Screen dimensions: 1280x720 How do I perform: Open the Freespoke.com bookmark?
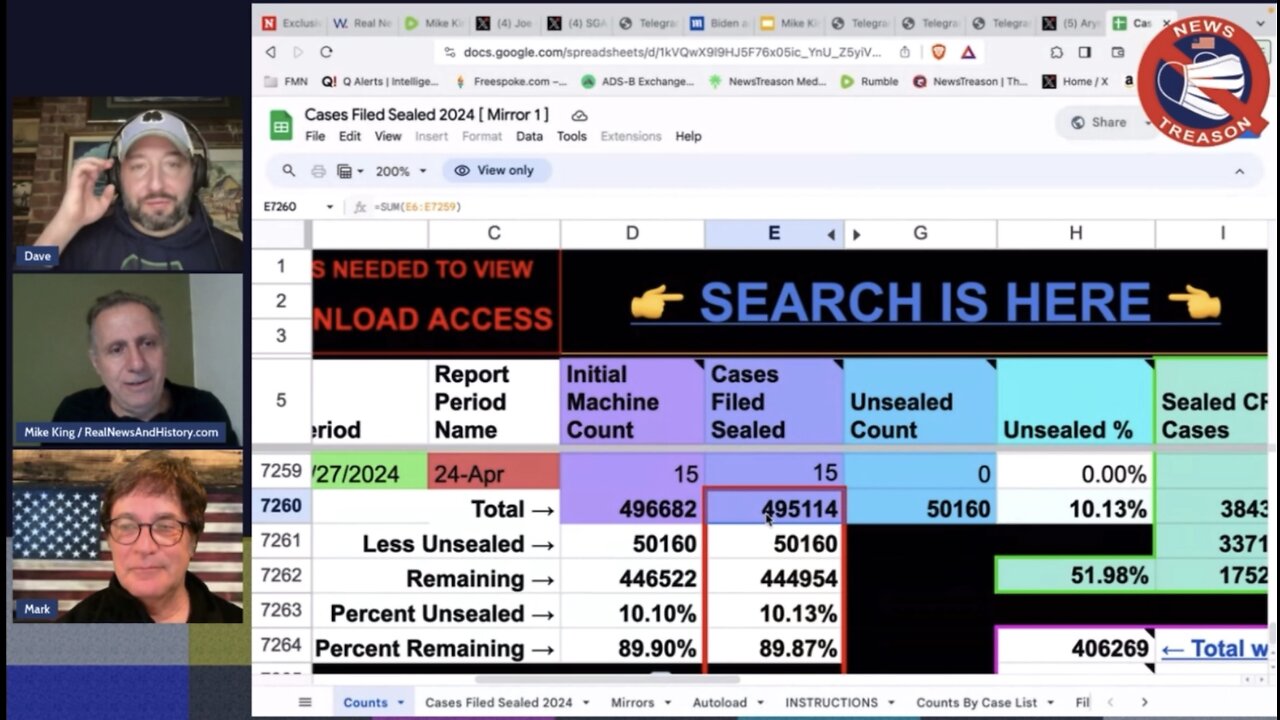(x=511, y=82)
